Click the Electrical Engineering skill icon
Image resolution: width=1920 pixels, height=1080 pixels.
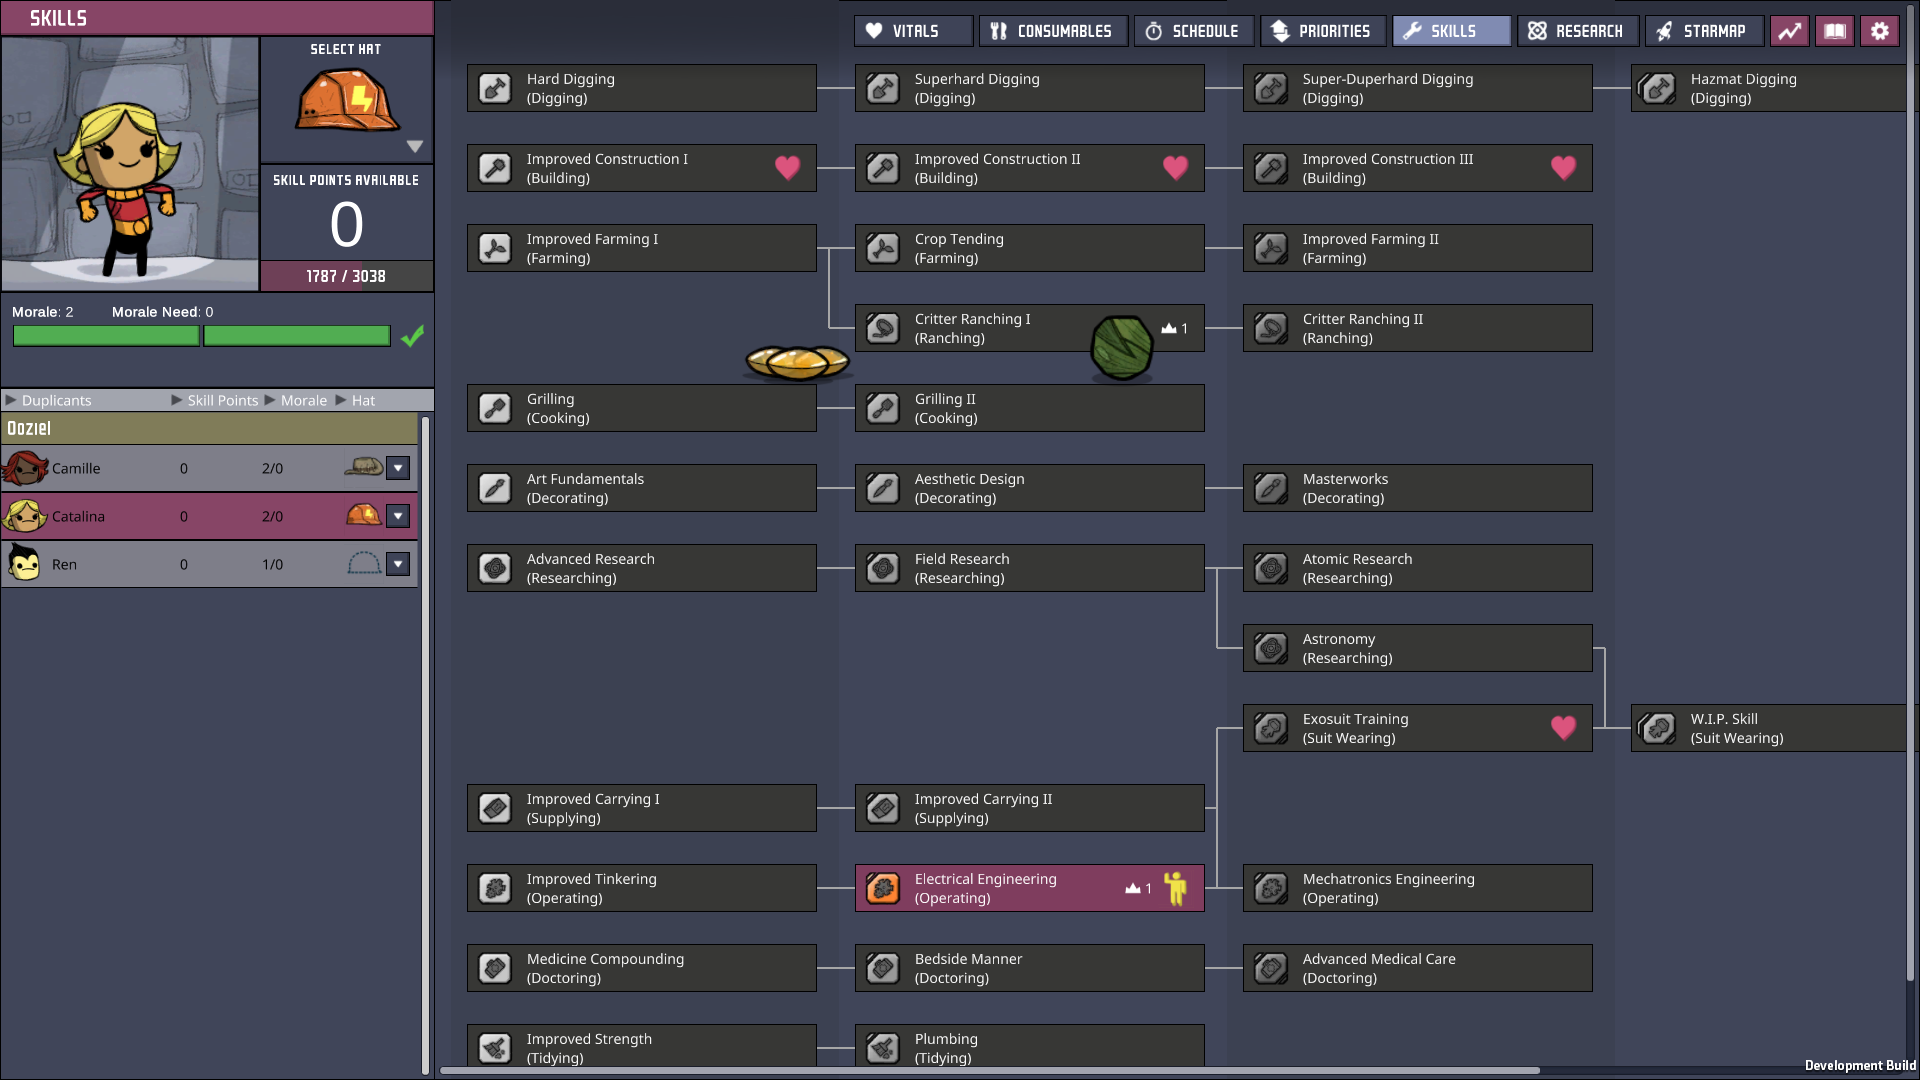click(x=883, y=888)
